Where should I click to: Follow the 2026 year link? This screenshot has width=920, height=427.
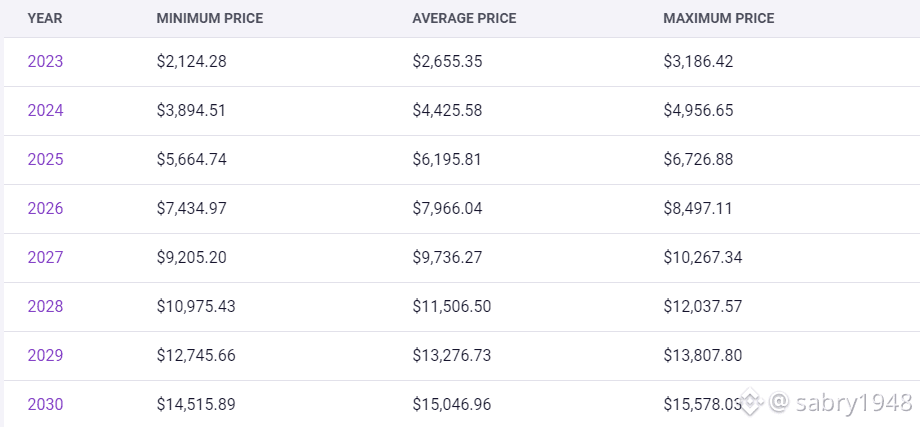pos(45,209)
